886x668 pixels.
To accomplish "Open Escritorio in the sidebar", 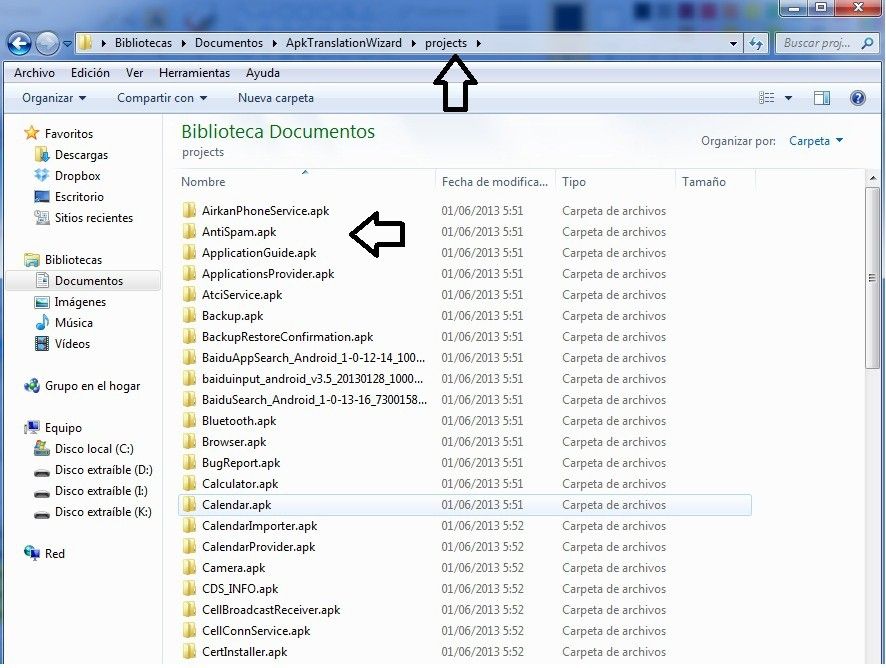I will [x=79, y=197].
